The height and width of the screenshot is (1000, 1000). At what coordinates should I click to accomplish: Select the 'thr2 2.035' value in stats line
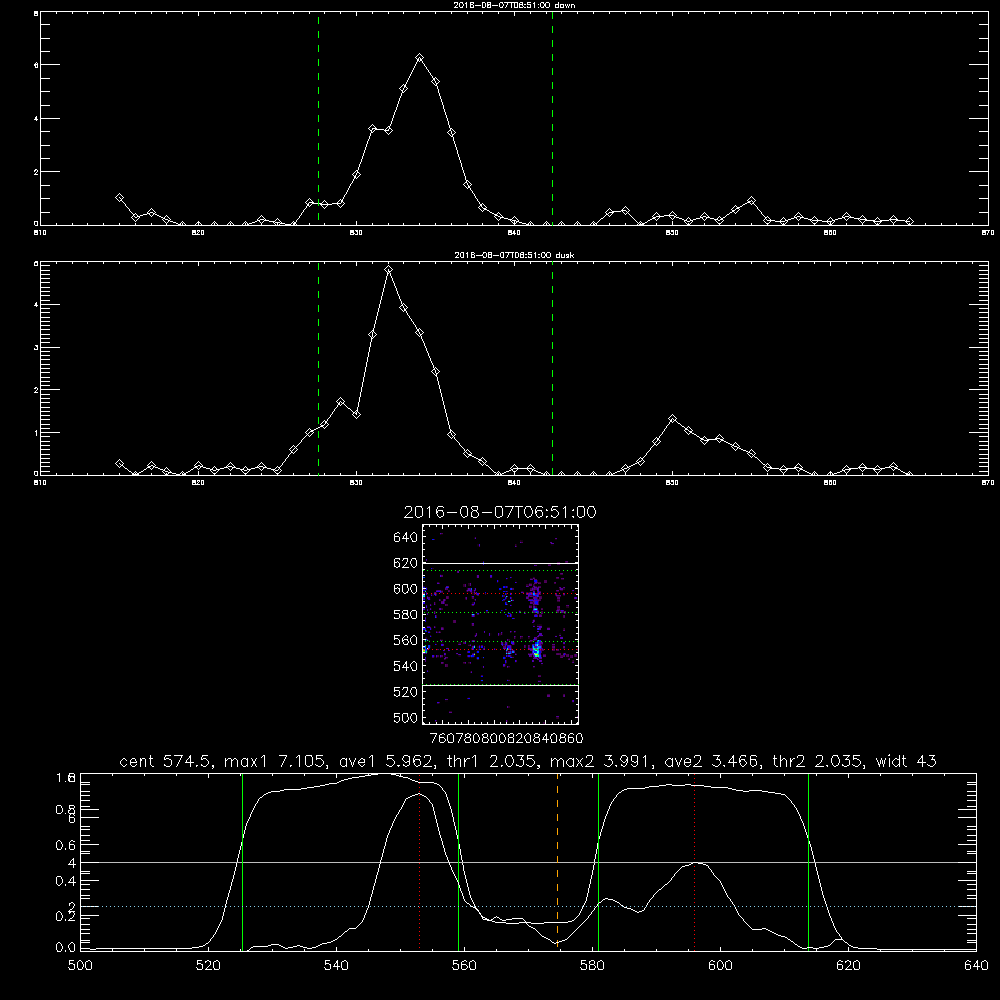(817, 761)
